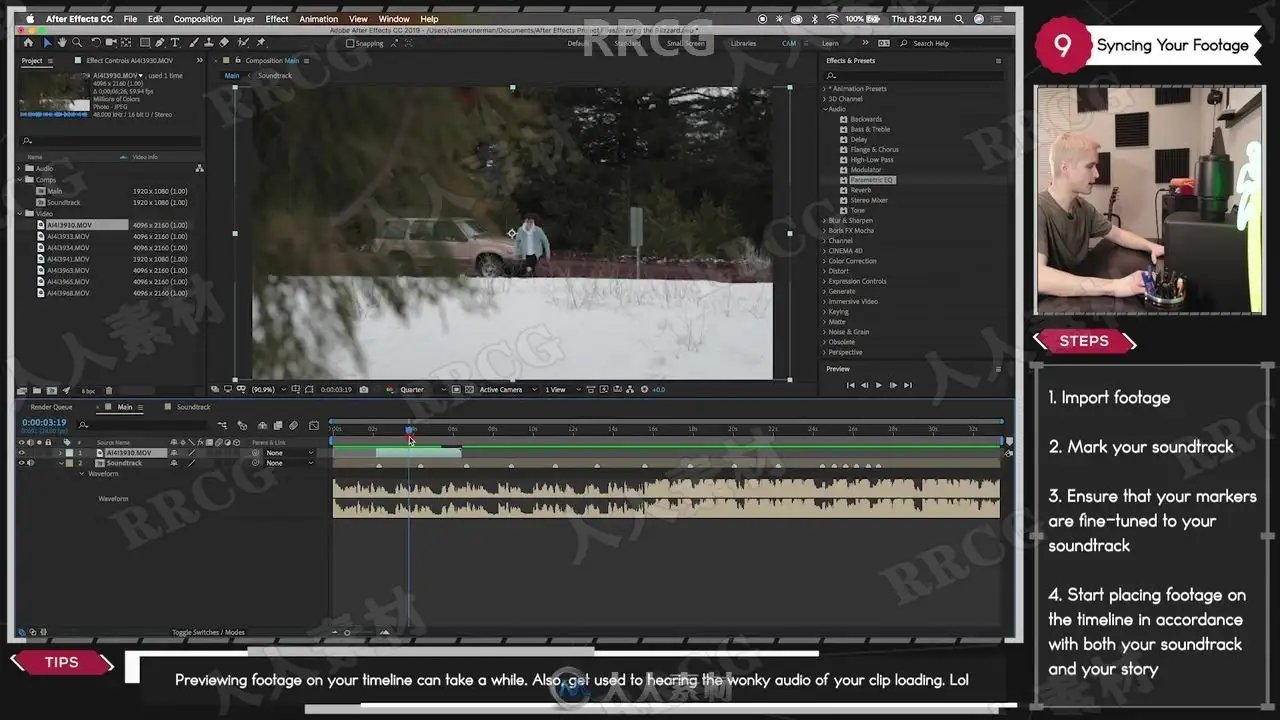Open the Effect menu
This screenshot has height=720, width=1280.
277,19
